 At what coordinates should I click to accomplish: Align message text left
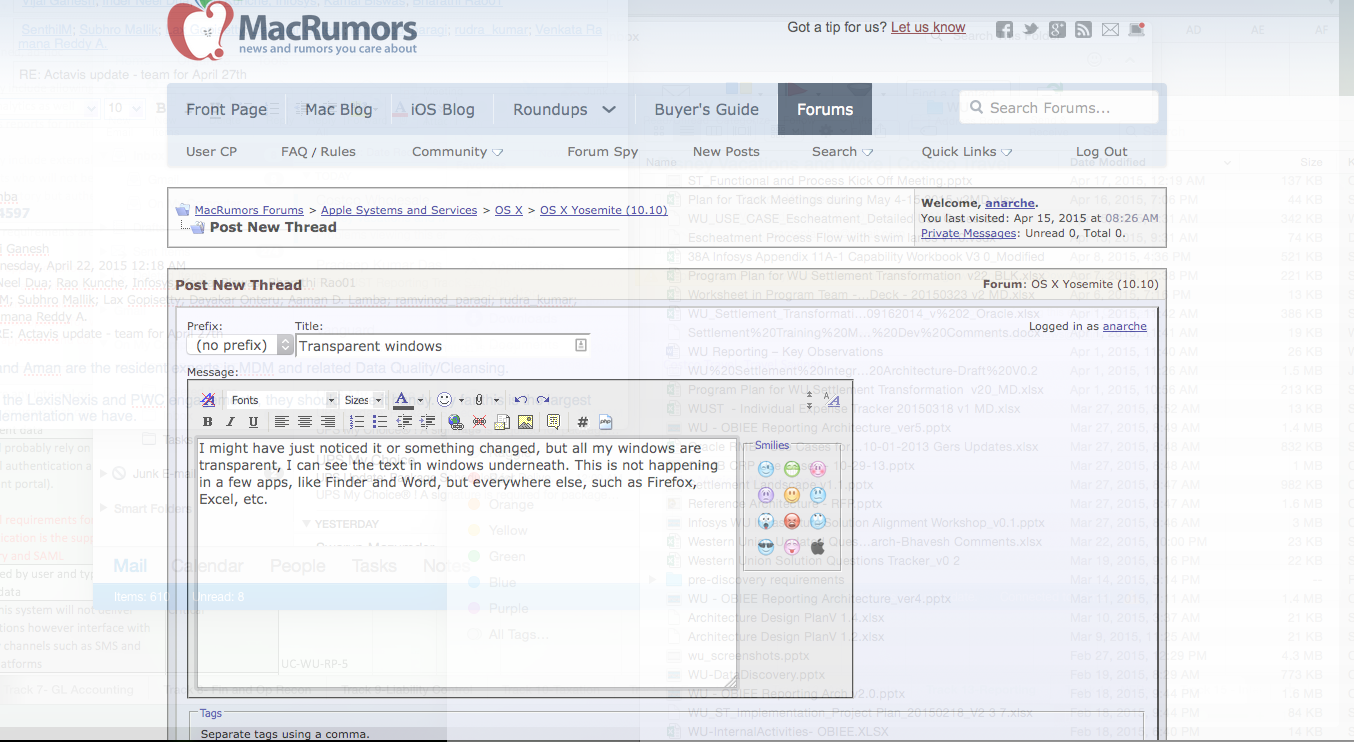(x=282, y=422)
